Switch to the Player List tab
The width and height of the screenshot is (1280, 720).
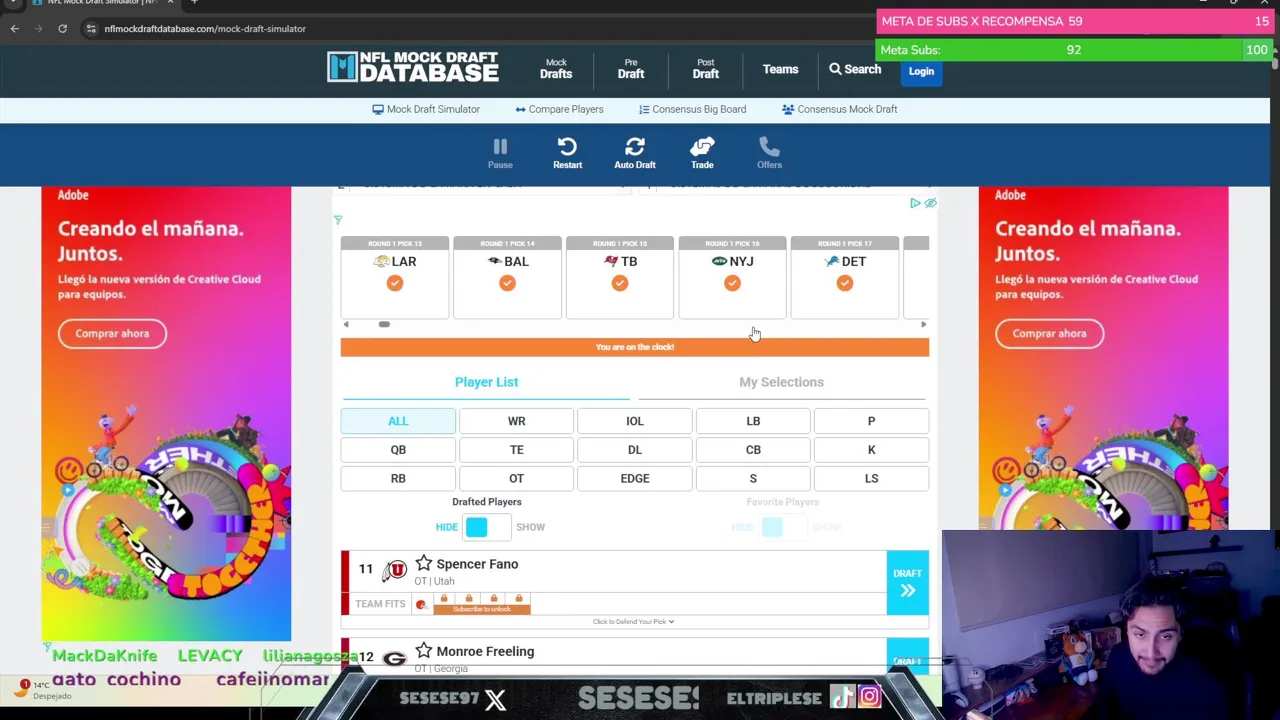click(x=486, y=382)
